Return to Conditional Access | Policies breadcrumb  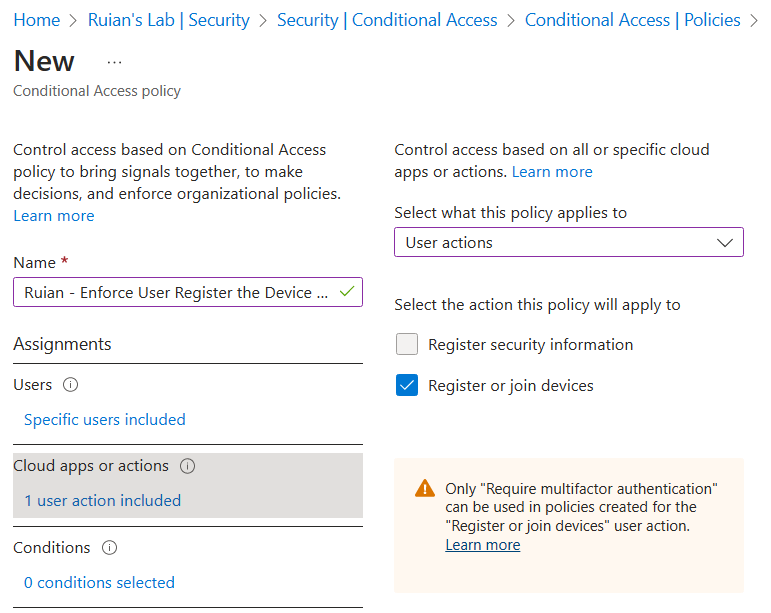[632, 20]
